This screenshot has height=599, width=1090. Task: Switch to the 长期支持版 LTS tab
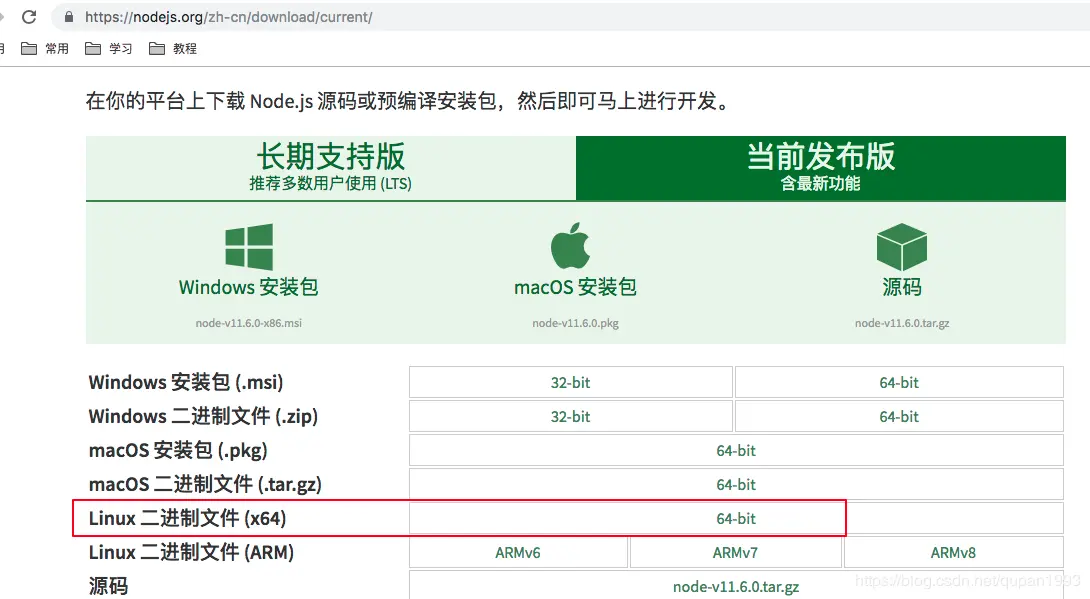[331, 167]
